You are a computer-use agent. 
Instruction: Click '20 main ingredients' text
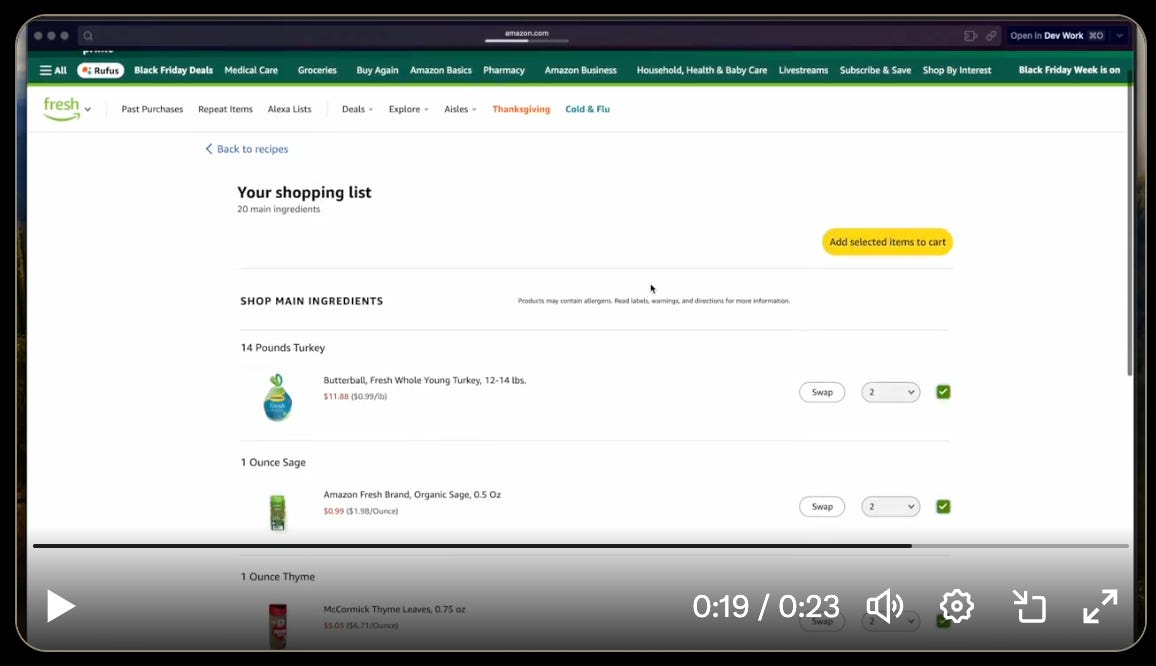click(279, 209)
